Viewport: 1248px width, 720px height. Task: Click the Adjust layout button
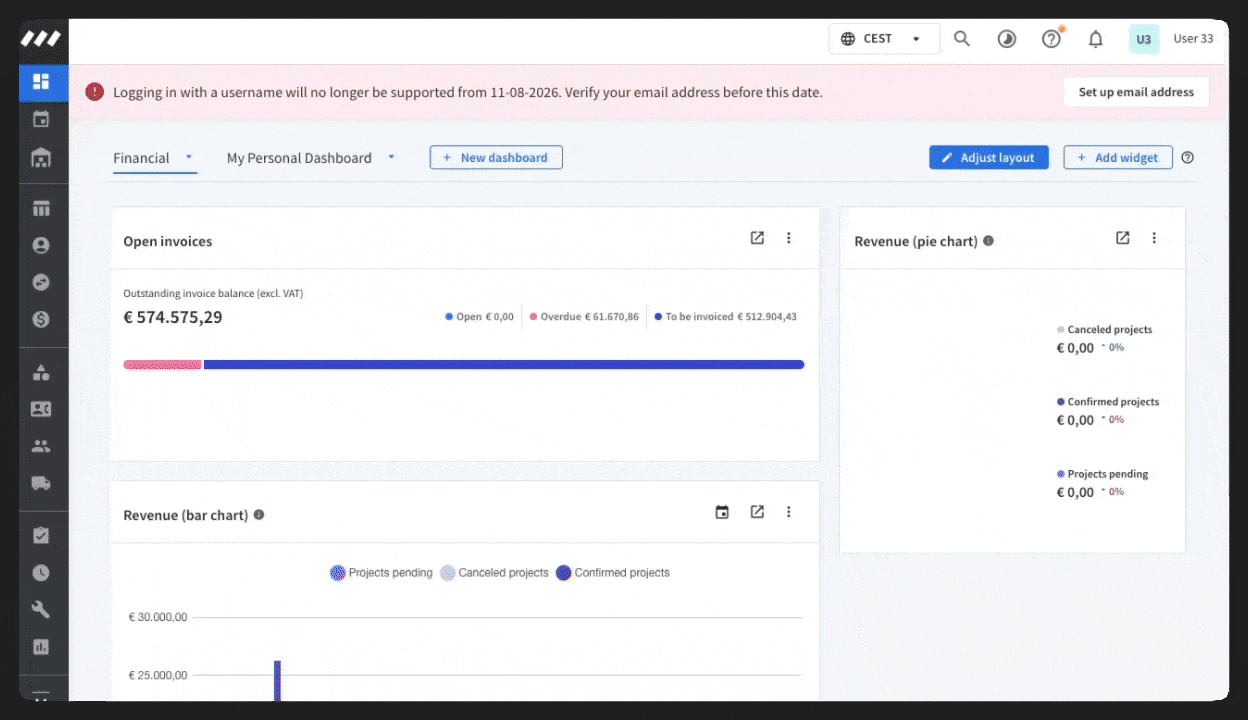point(989,157)
